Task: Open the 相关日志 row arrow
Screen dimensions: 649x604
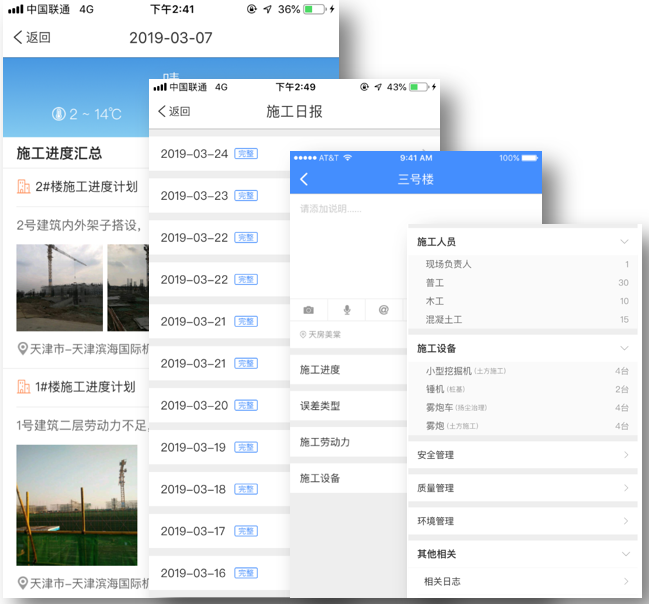Action: pyautogui.click(x=626, y=581)
